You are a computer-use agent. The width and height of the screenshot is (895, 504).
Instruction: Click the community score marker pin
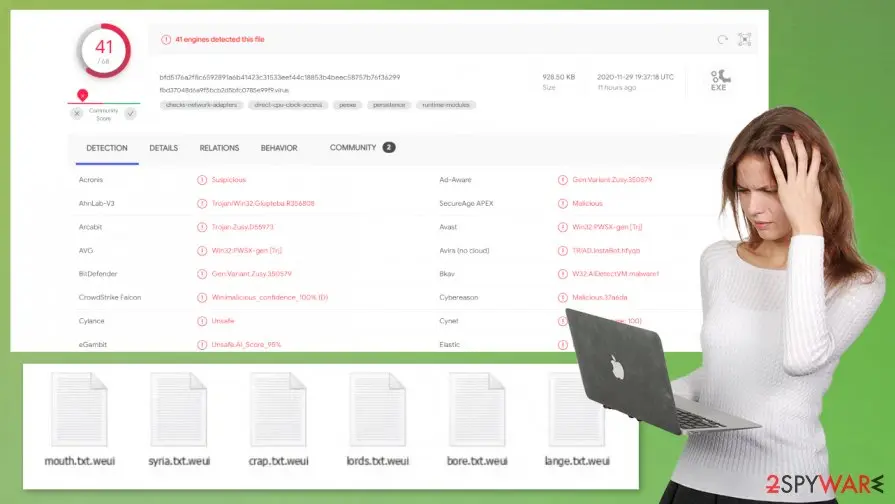(x=82, y=95)
